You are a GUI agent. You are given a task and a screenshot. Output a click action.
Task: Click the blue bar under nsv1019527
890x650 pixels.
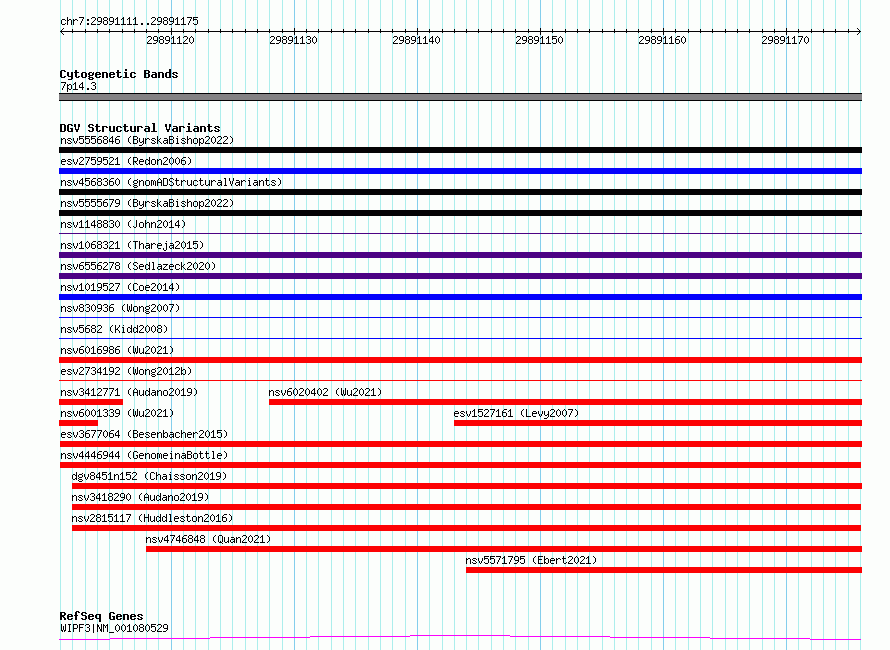coord(460,297)
